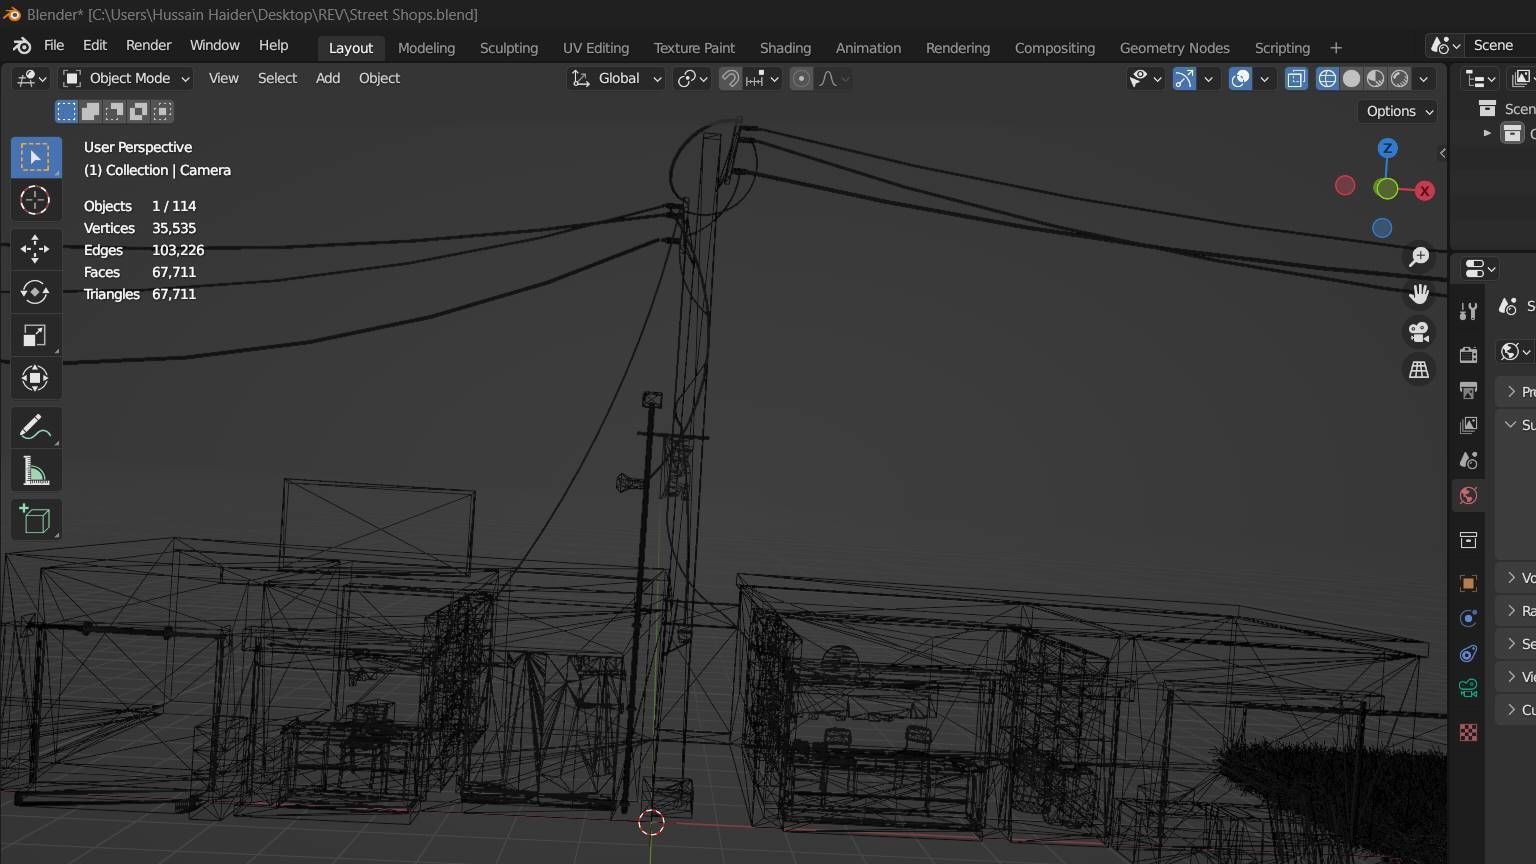
Task: Select the Rotate tool
Action: click(35, 292)
